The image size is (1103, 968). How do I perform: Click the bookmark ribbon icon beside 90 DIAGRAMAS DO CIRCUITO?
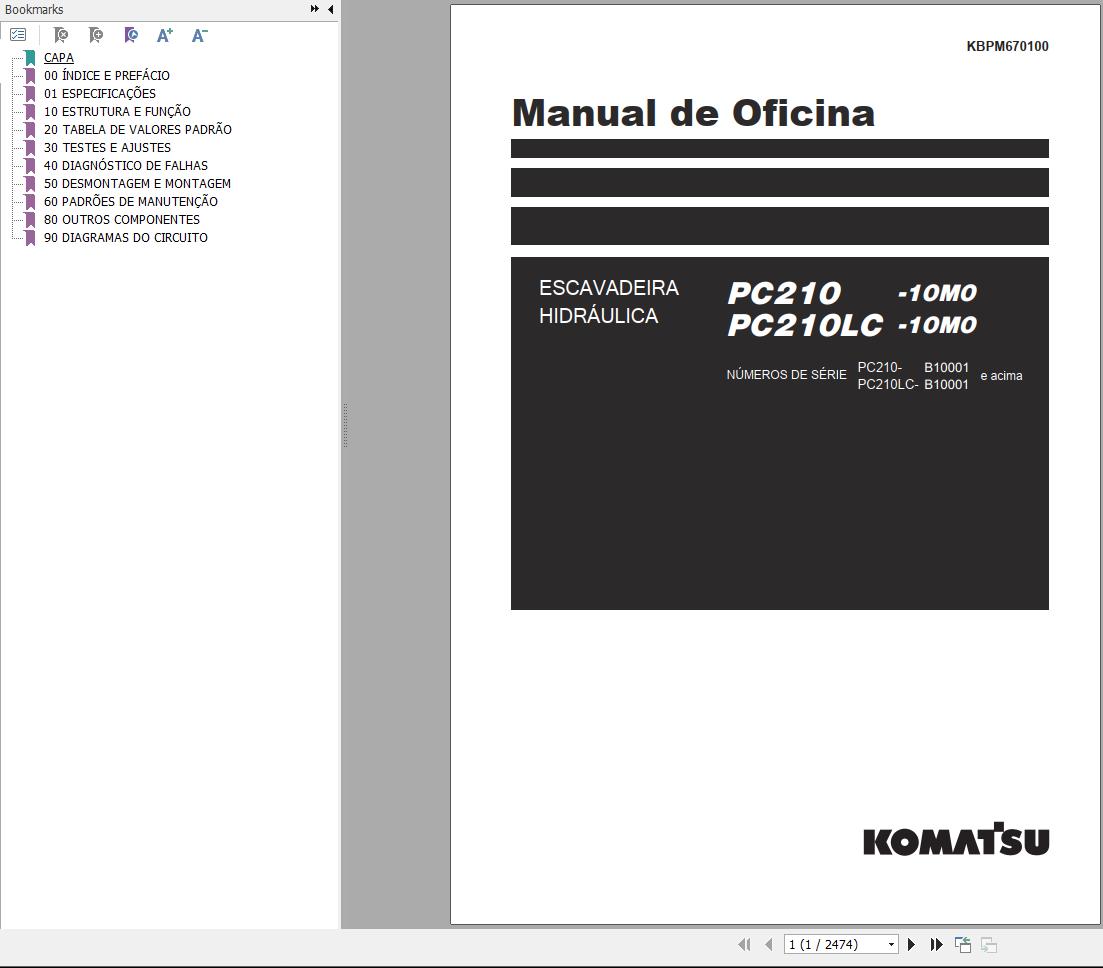coord(30,238)
